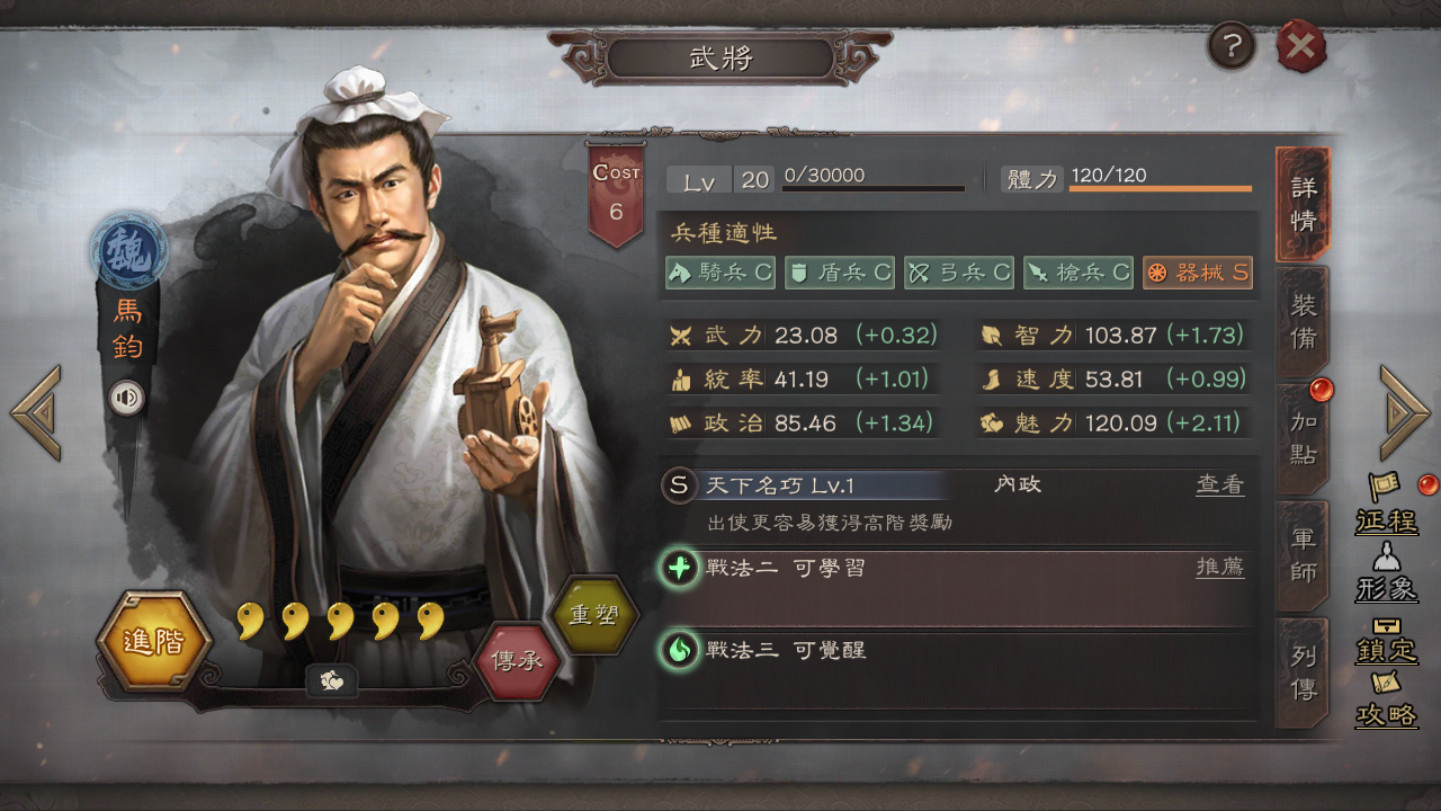Screen dimensions: 1441x811
Task: Open the 軍師 tab
Action: 1303,555
